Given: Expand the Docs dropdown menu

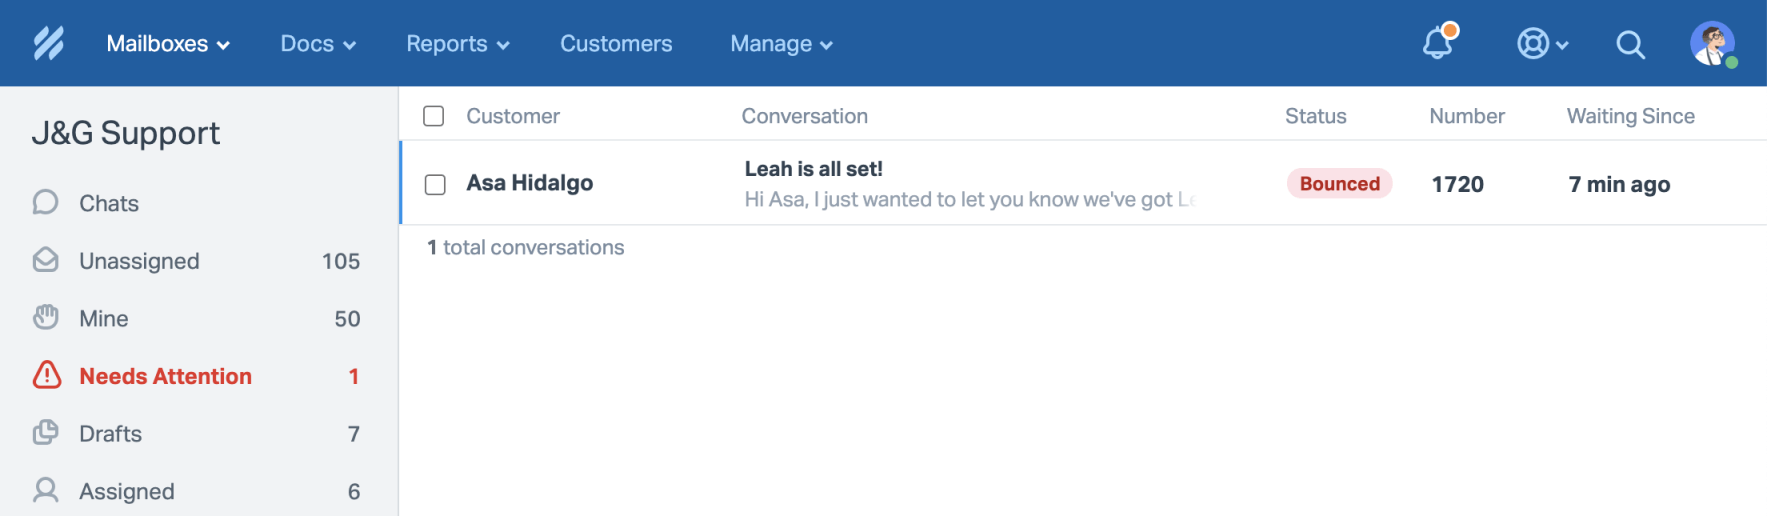Looking at the screenshot, I should [x=318, y=44].
